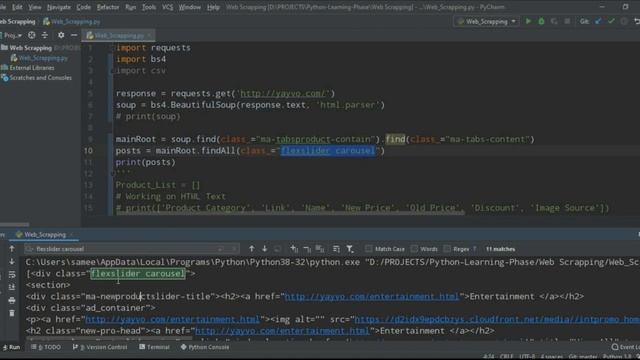Go to previous search match arrow
640x360 pixels.
pyautogui.click(x=251, y=249)
